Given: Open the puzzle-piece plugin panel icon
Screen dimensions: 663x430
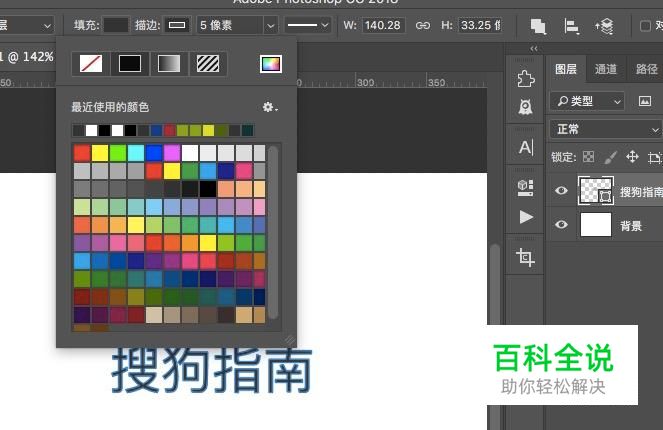Looking at the screenshot, I should [526, 79].
